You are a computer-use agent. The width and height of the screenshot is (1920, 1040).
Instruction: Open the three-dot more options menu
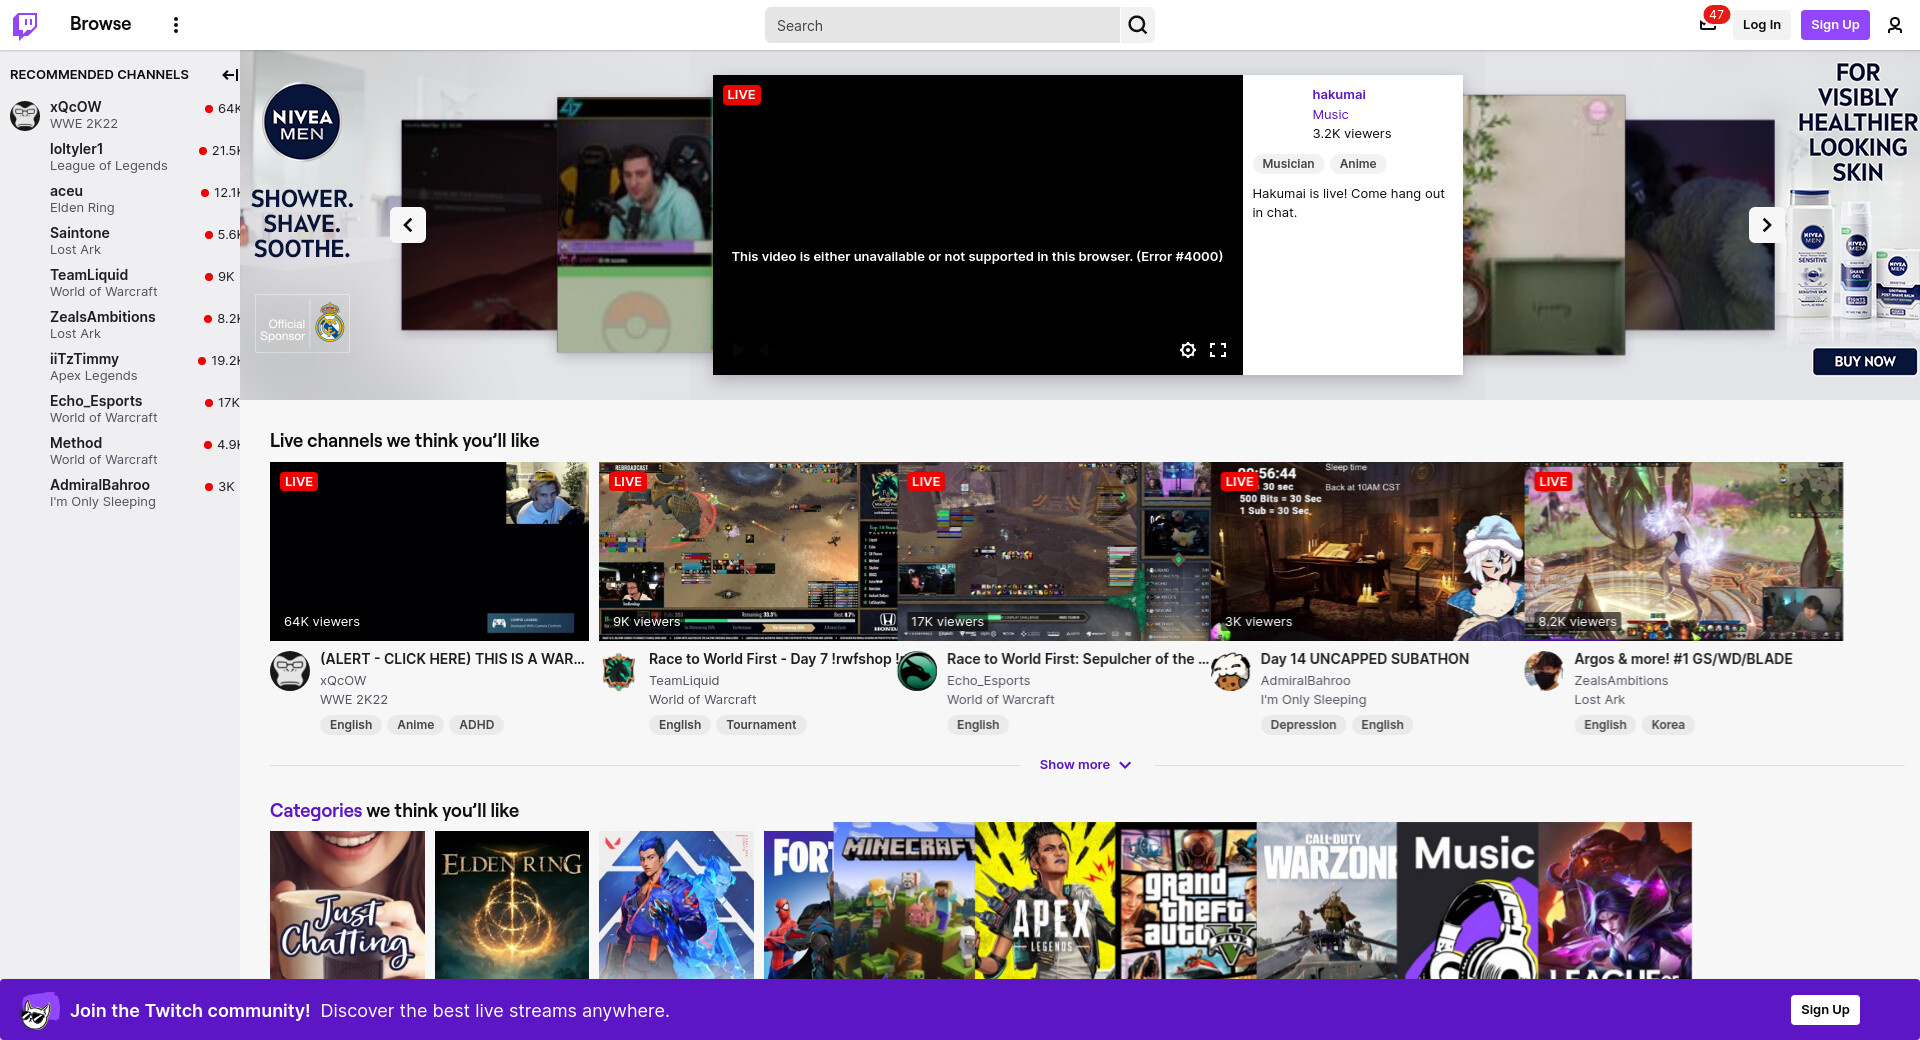[x=176, y=25]
